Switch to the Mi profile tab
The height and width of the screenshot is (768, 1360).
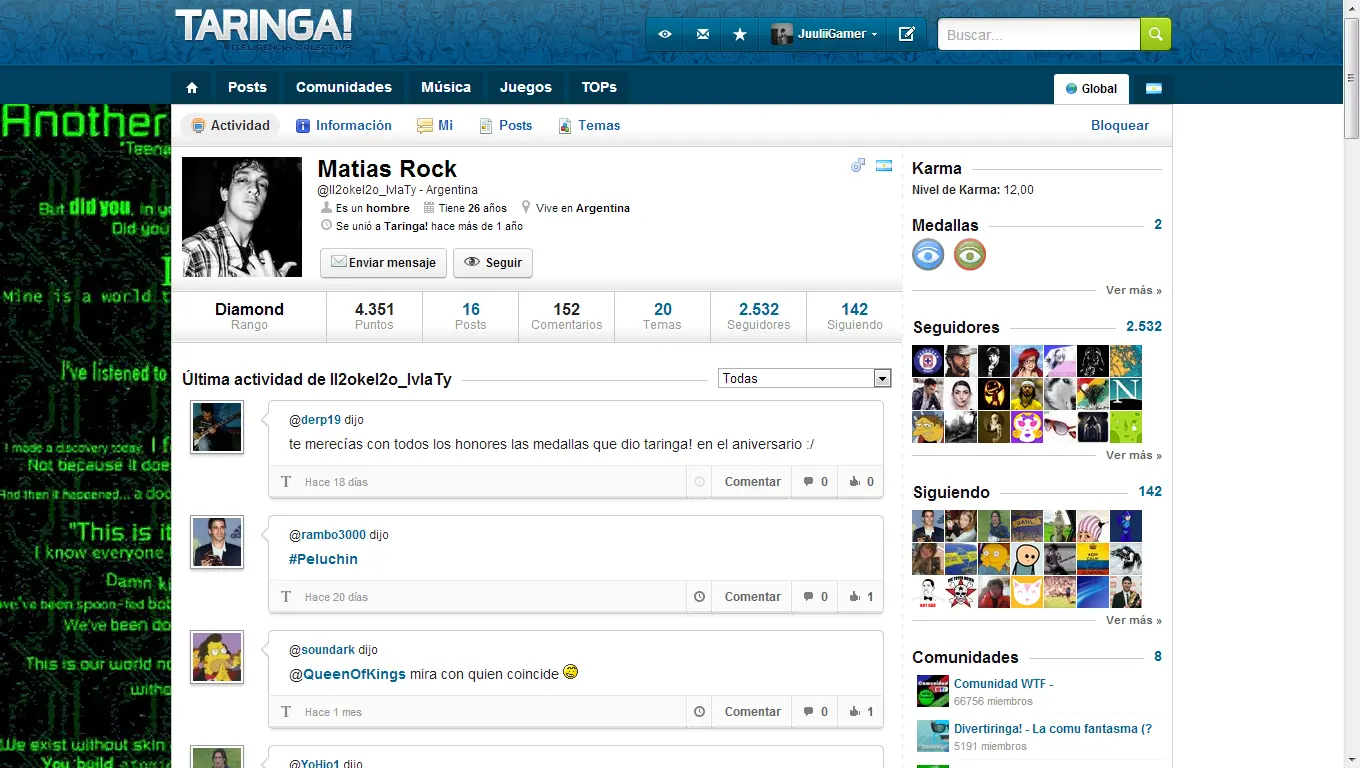435,126
